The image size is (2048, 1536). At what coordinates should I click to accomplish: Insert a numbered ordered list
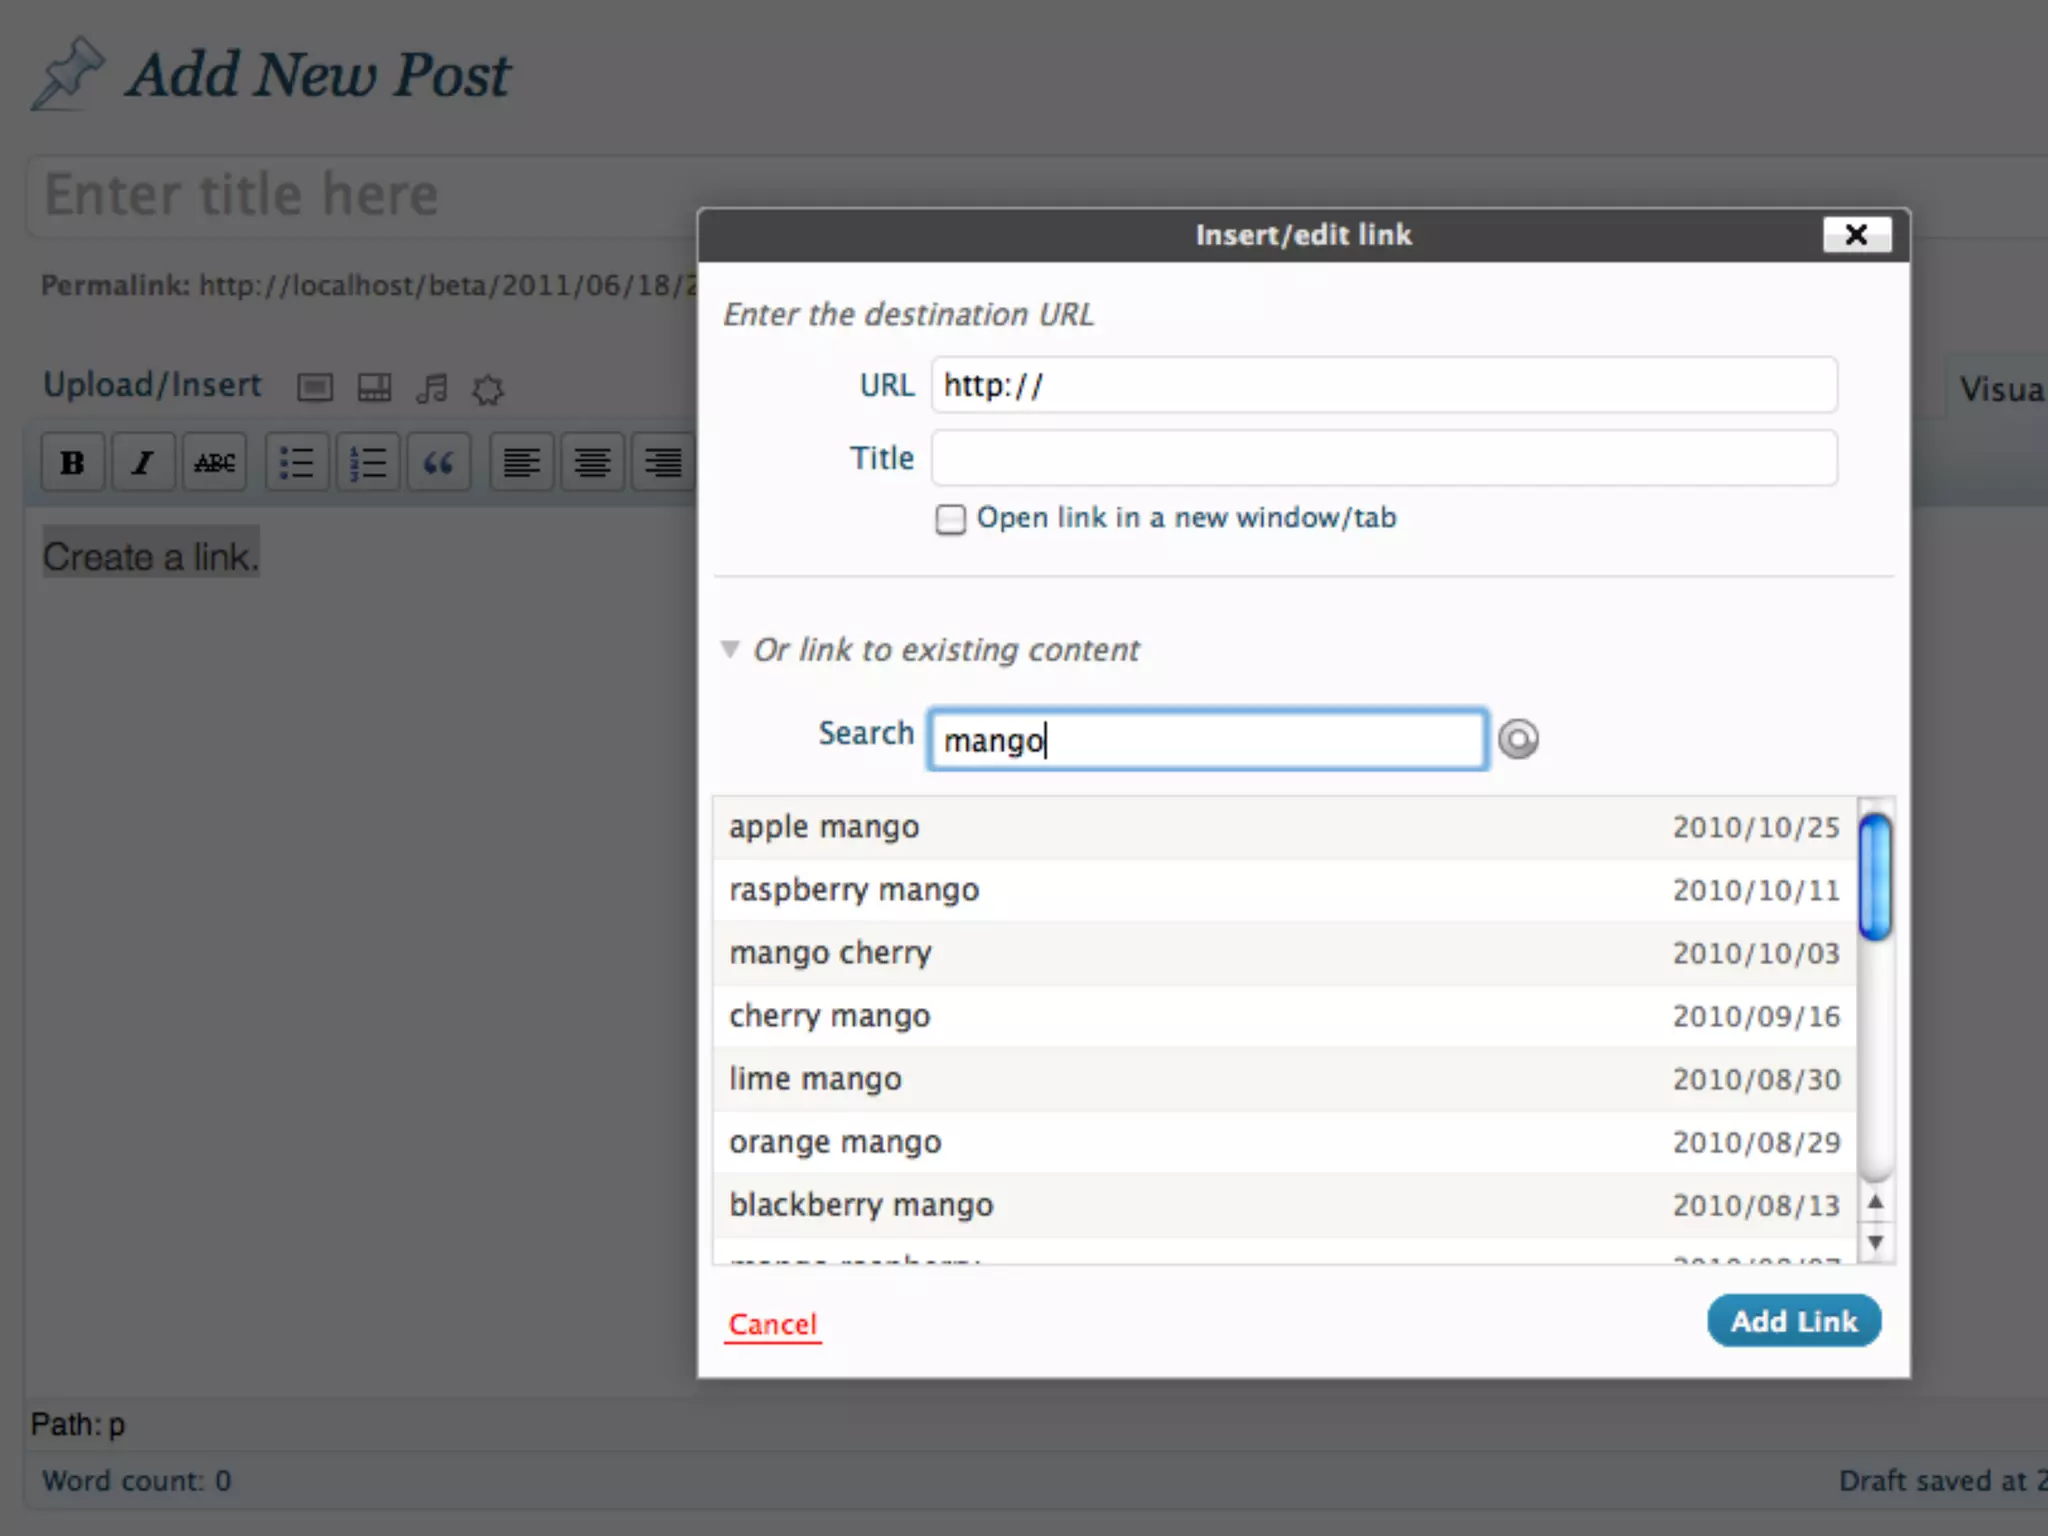(x=368, y=463)
